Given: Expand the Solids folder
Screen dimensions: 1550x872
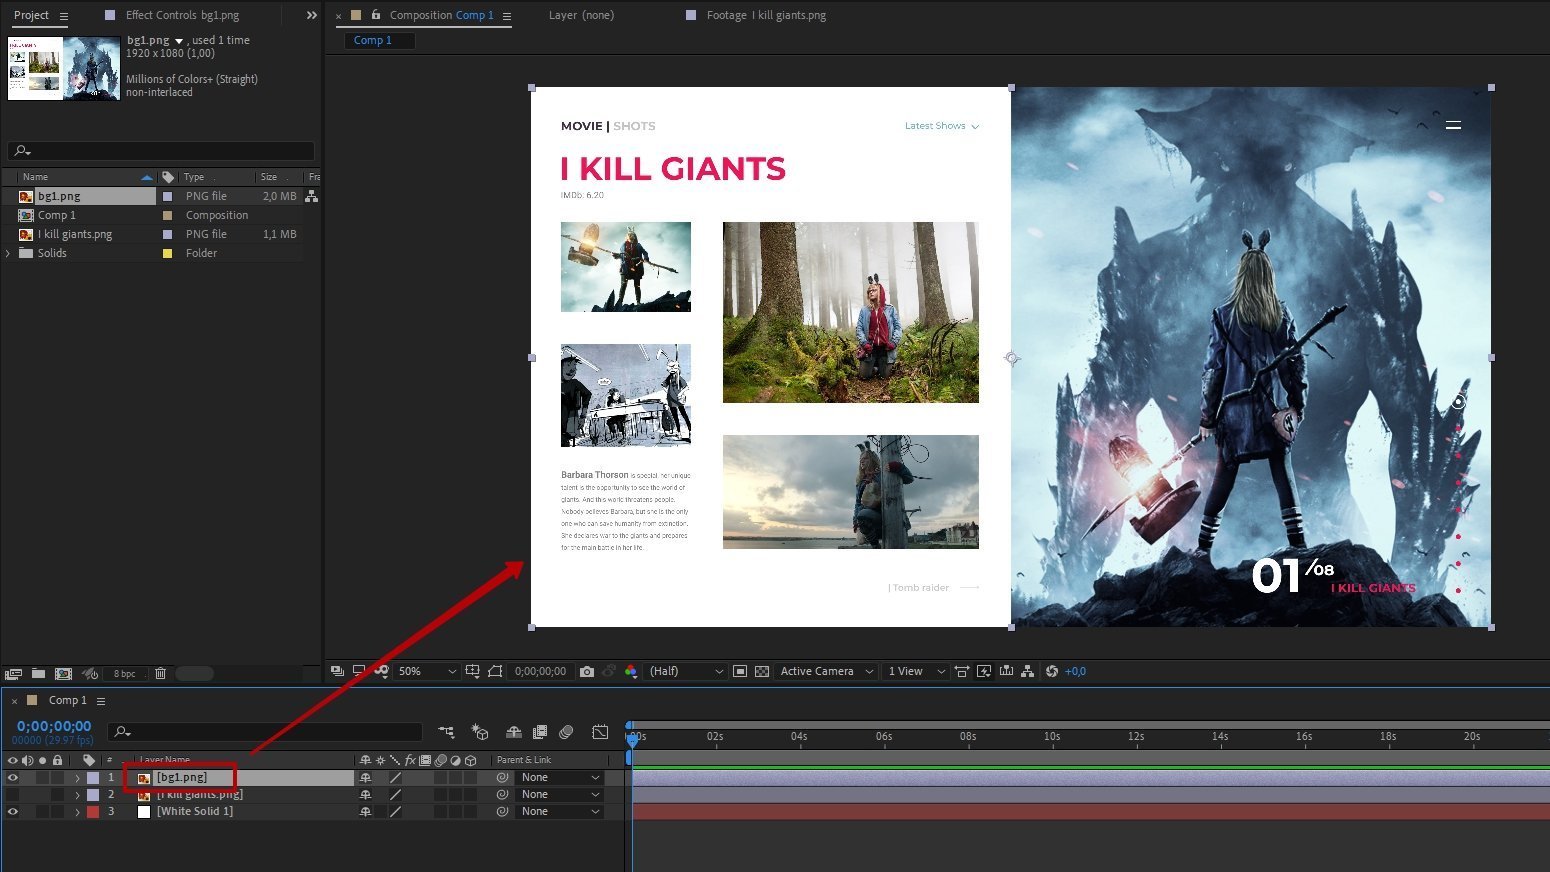Looking at the screenshot, I should (x=9, y=253).
